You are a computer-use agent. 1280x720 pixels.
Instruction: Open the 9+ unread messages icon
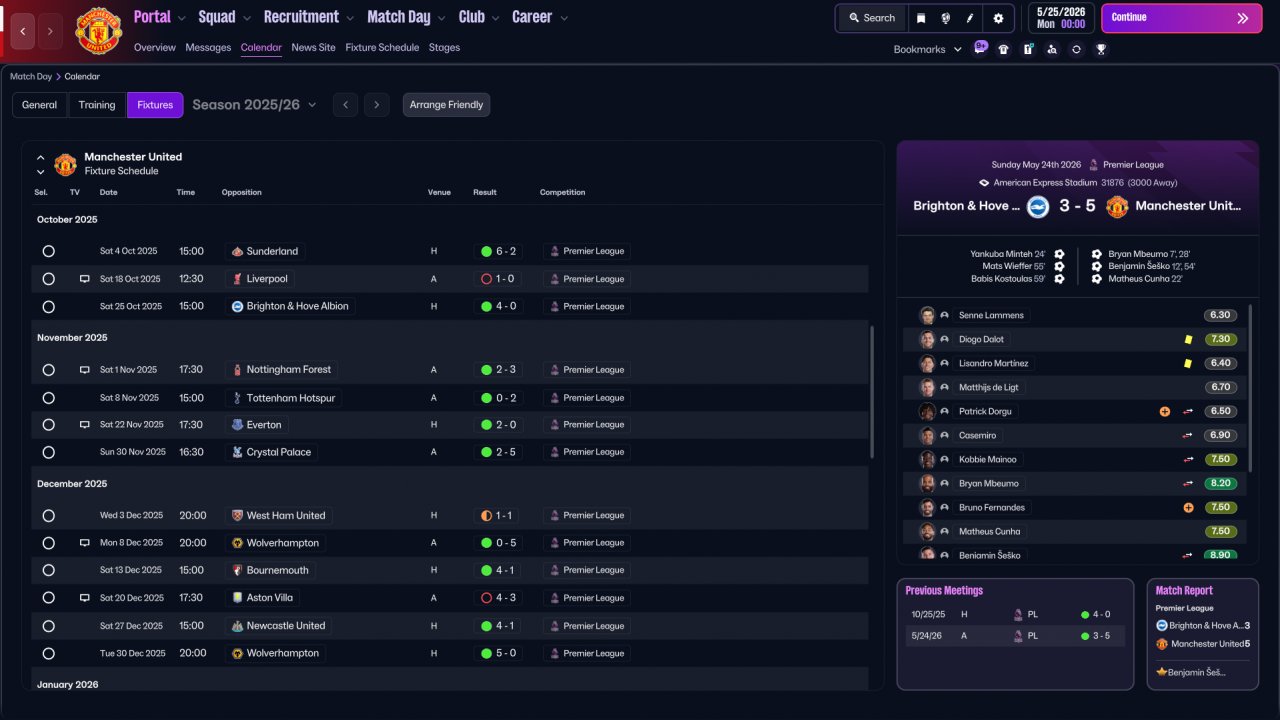(980, 48)
